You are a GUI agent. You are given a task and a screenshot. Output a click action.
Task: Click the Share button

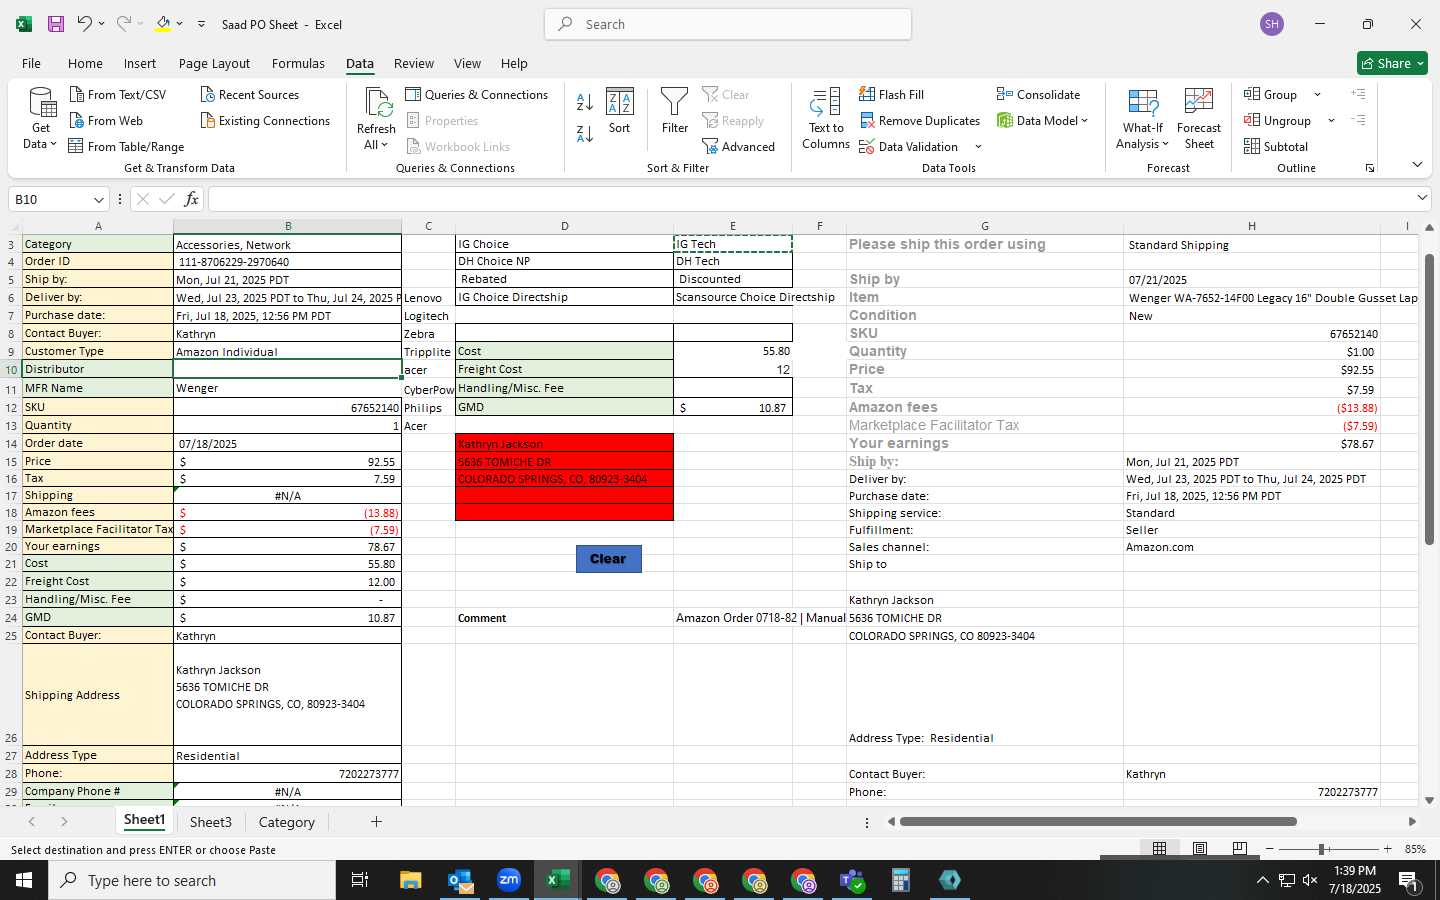tap(1392, 63)
